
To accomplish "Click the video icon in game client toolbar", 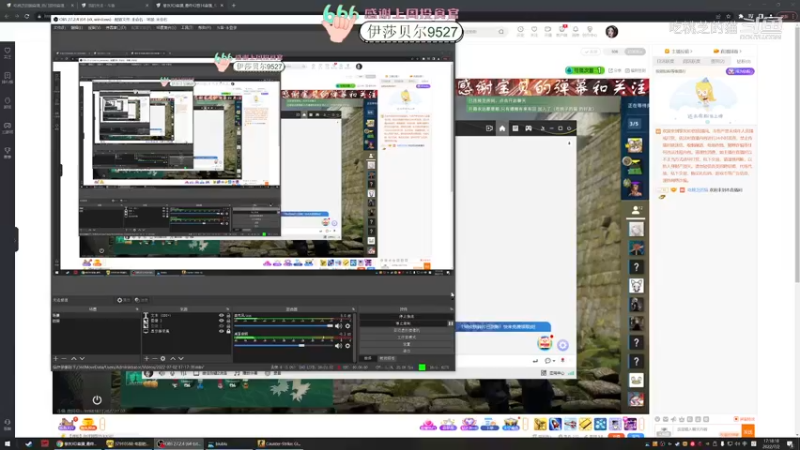I will tap(489, 128).
